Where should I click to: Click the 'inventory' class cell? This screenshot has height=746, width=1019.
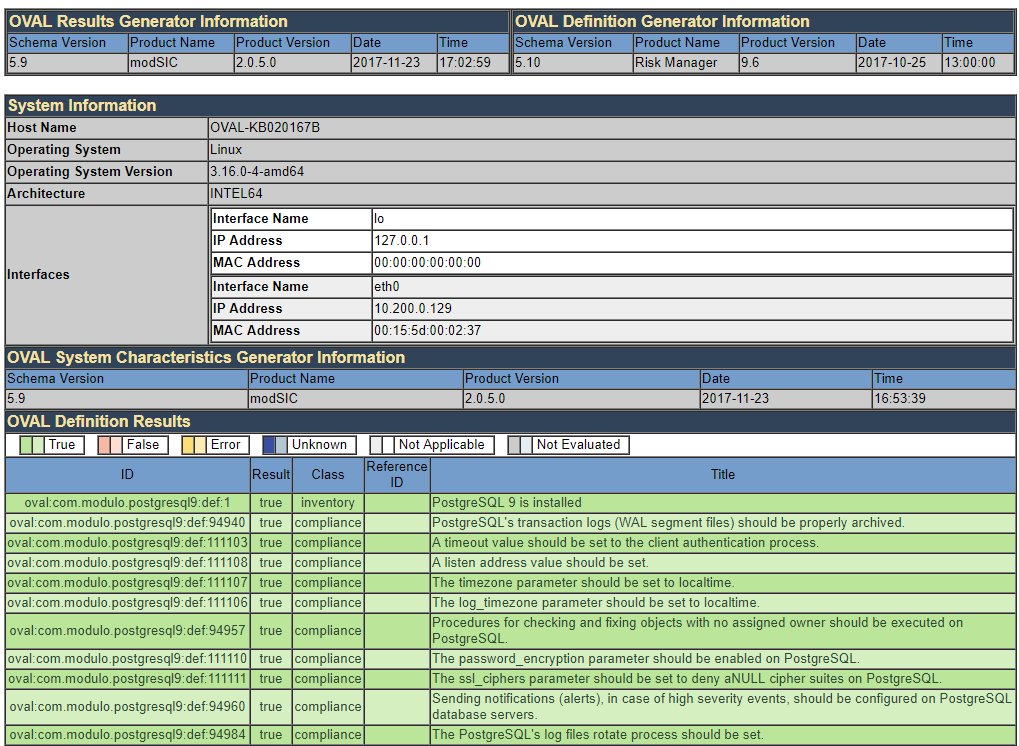click(328, 503)
